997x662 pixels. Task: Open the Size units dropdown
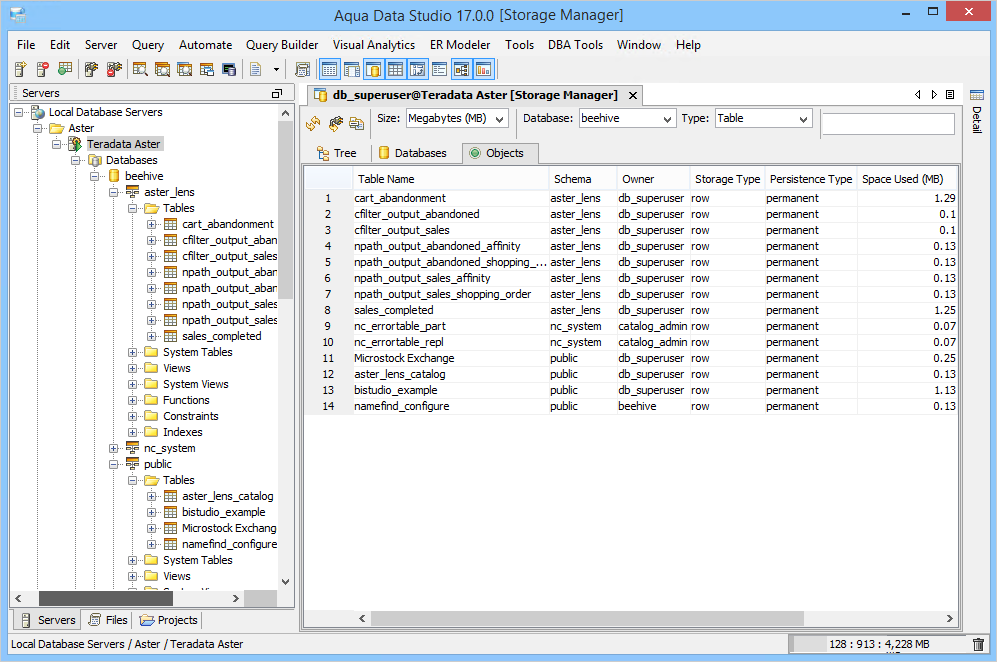tap(457, 119)
